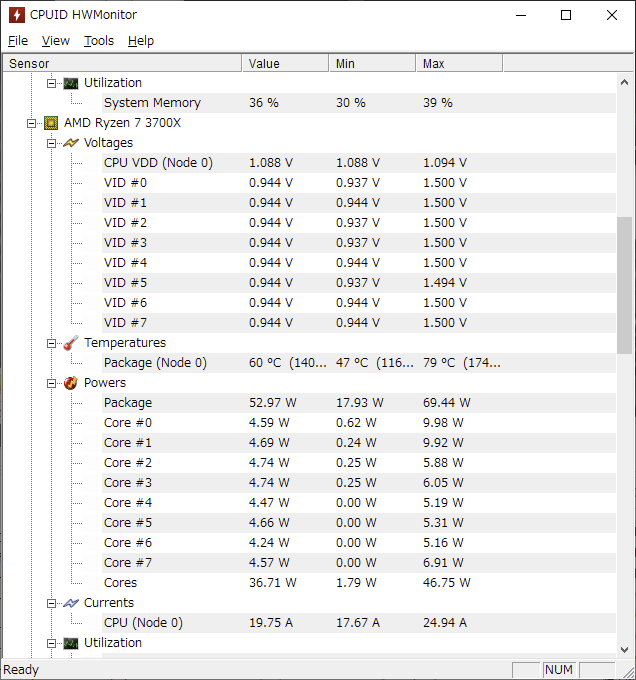Select the Package power row
Image resolution: width=636 pixels, height=680 pixels.
point(128,403)
